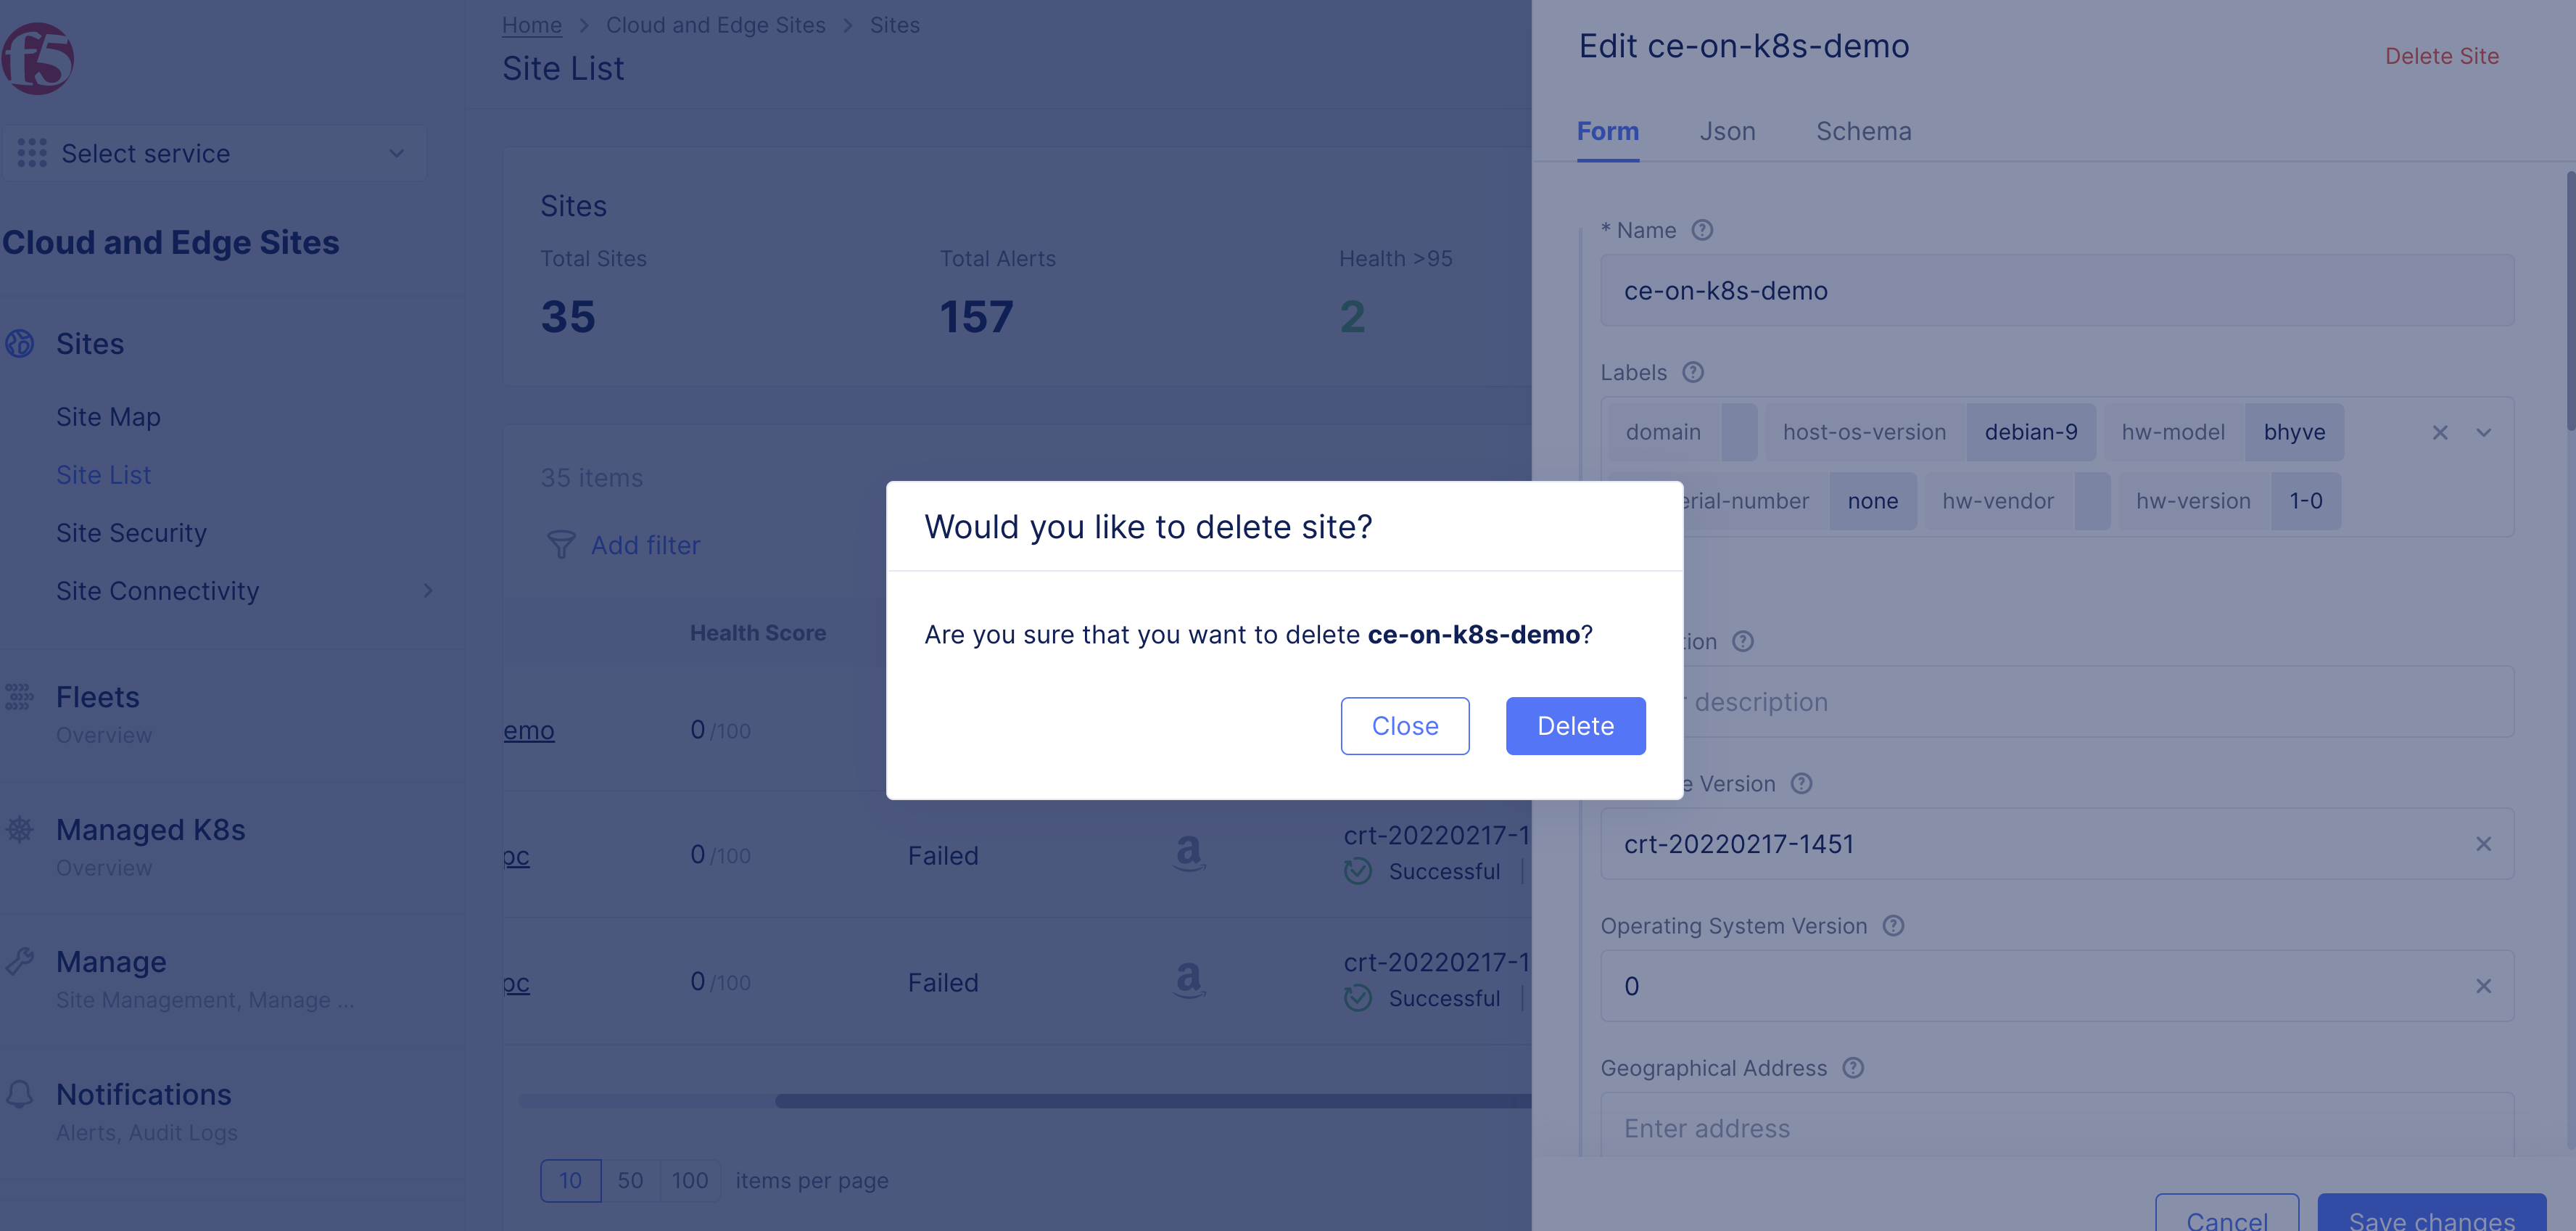Viewport: 2576px width, 1231px height.
Task: Click the Operating System Version help icon
Action: (1893, 926)
